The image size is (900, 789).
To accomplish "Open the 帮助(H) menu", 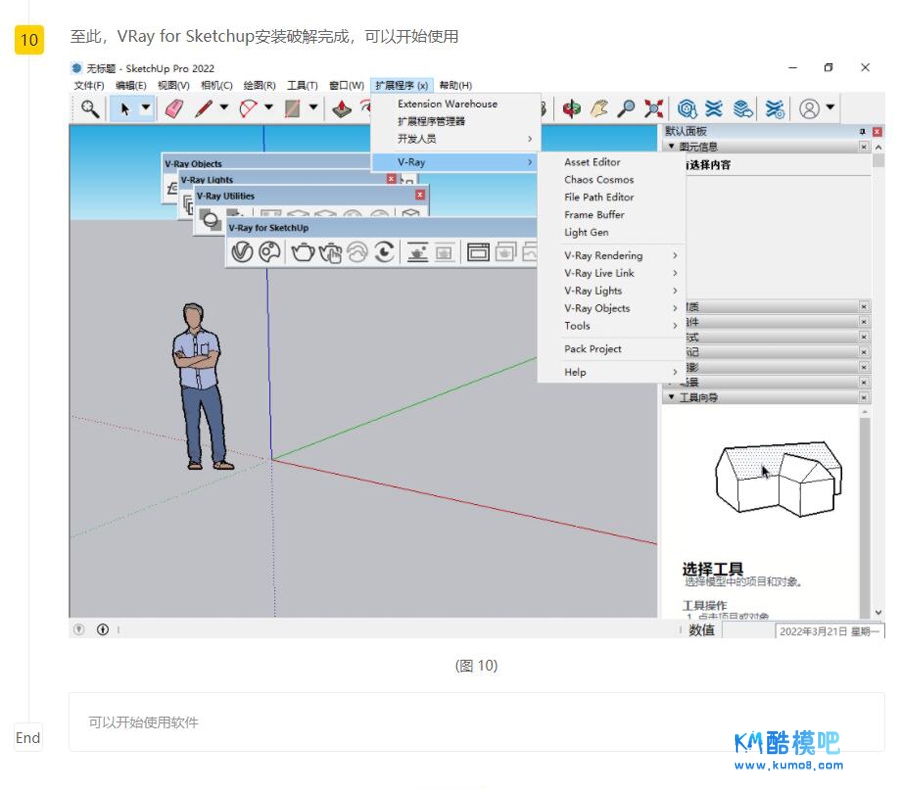I will (455, 85).
